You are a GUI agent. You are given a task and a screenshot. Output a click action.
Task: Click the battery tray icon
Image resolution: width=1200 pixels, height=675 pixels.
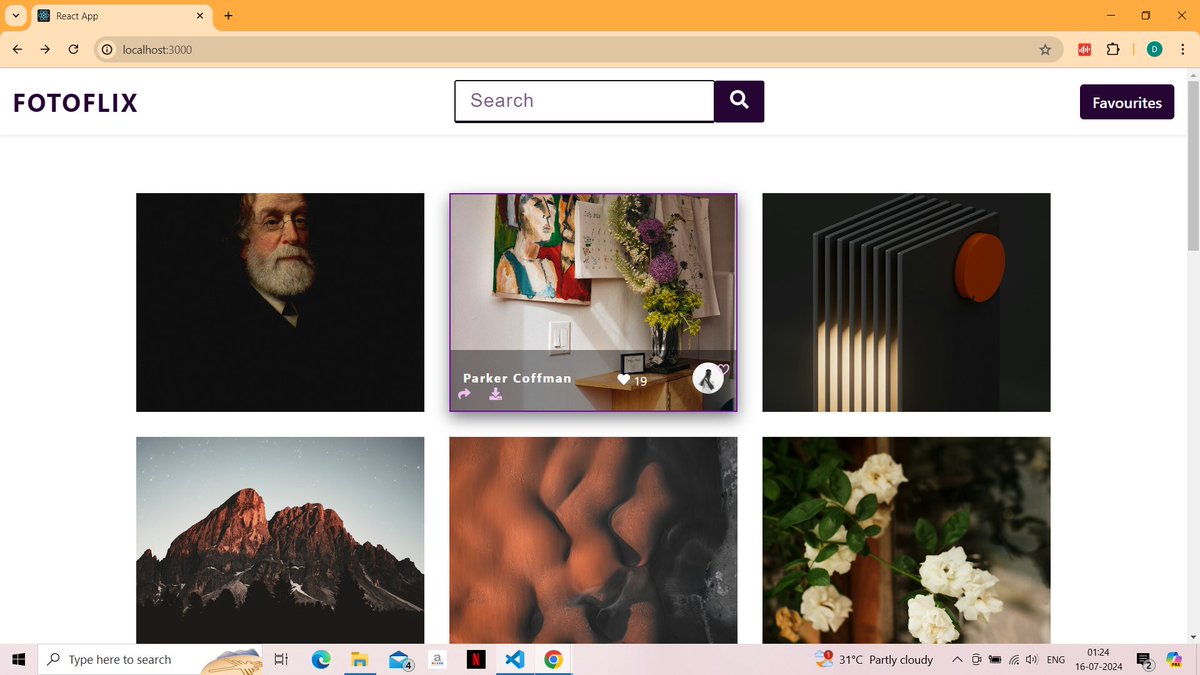[995, 659]
